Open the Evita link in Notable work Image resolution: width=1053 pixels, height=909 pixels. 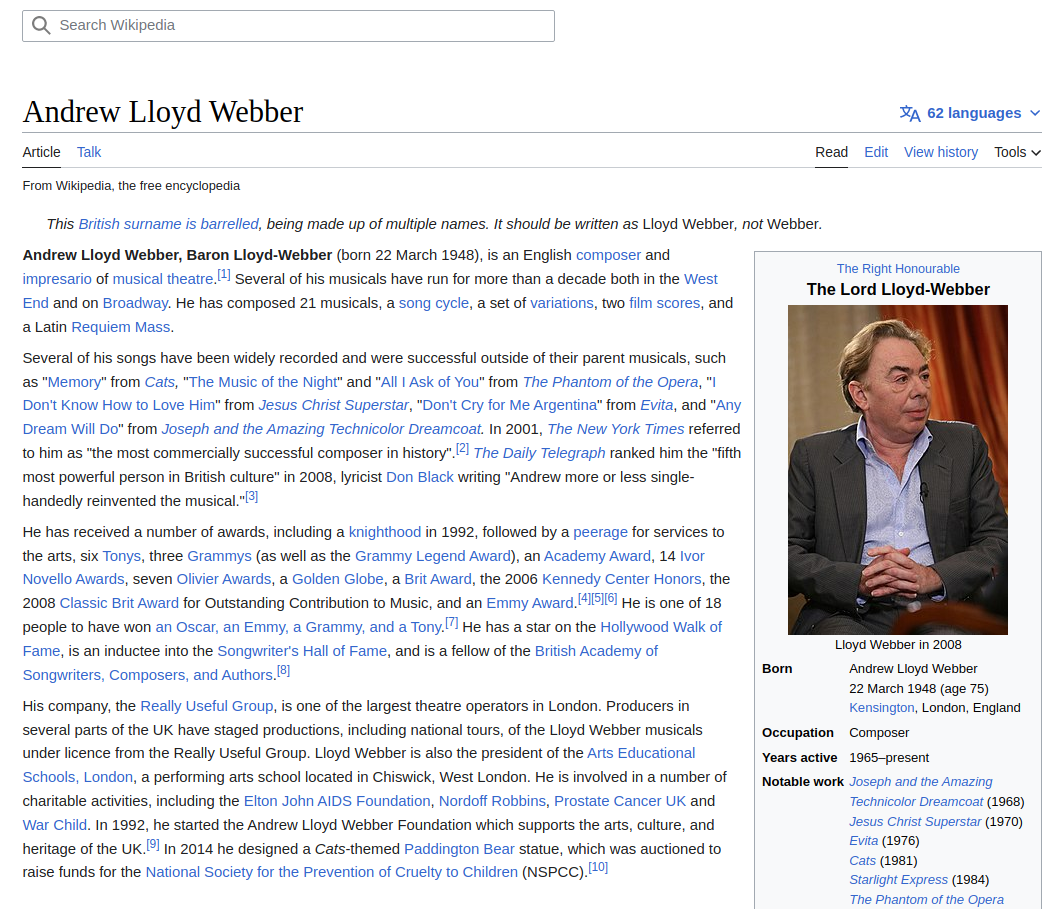[x=864, y=841]
